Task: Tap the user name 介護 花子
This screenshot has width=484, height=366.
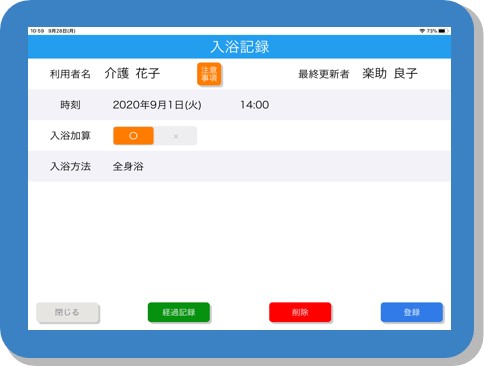Action: coord(132,73)
